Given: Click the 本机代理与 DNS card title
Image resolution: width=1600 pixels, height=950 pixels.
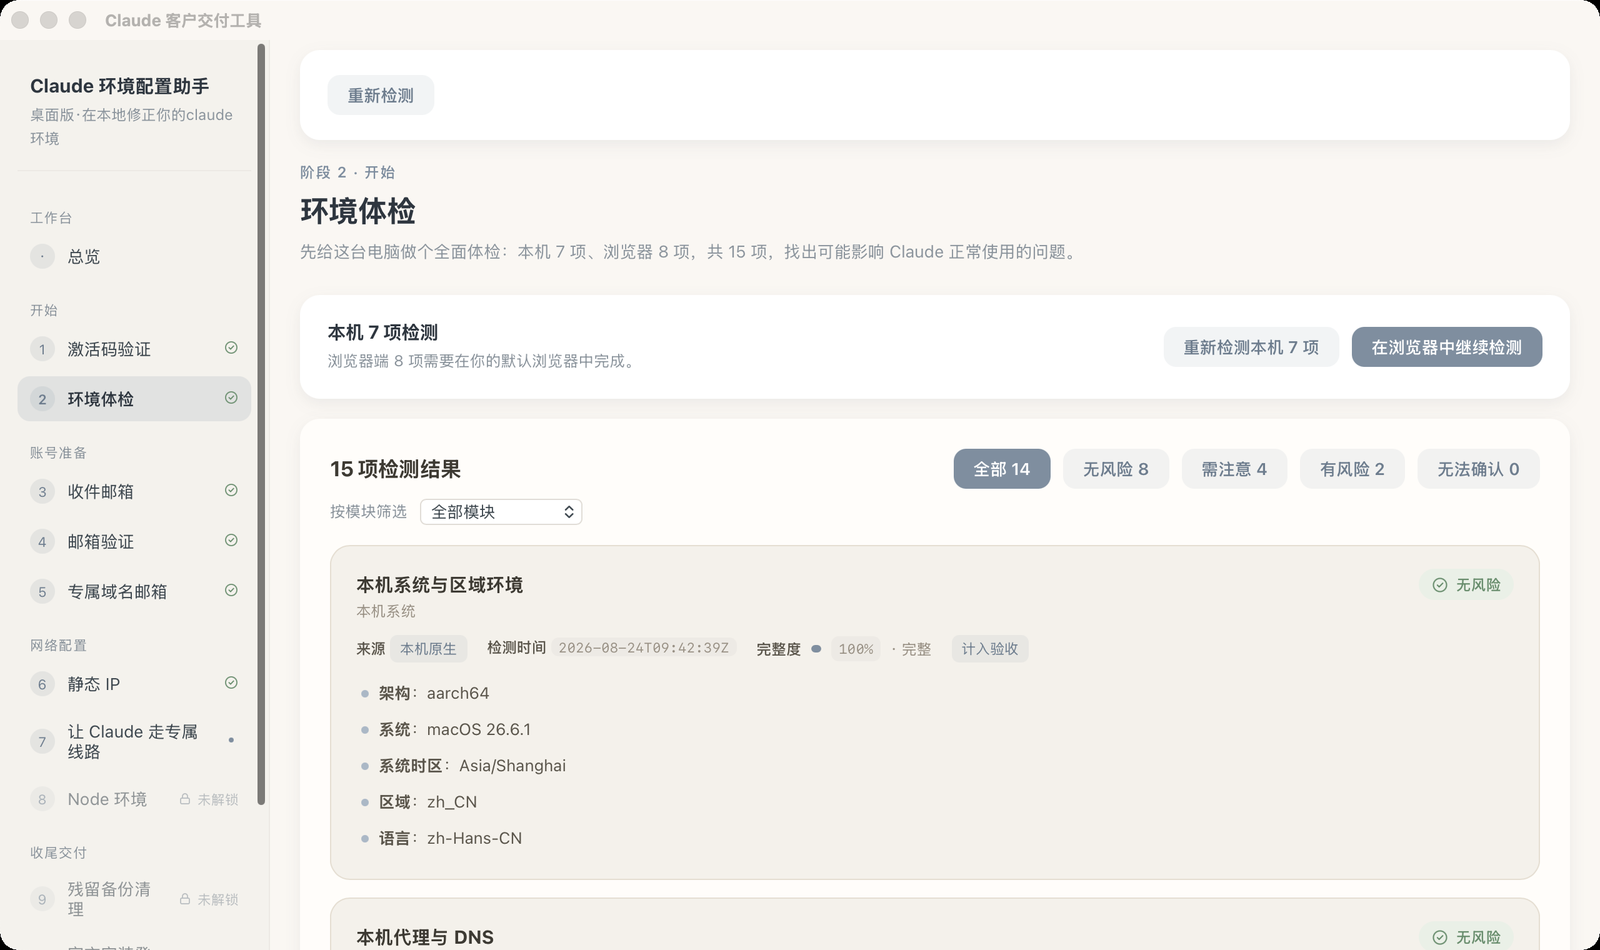Looking at the screenshot, I should [x=425, y=937].
